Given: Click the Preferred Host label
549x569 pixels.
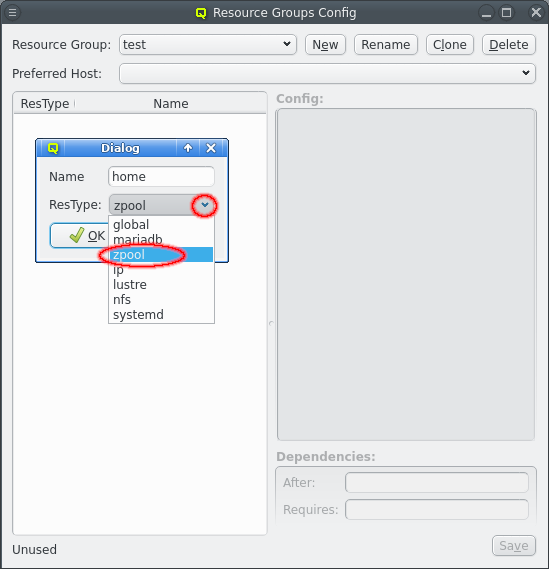Looking at the screenshot, I should click(57, 74).
